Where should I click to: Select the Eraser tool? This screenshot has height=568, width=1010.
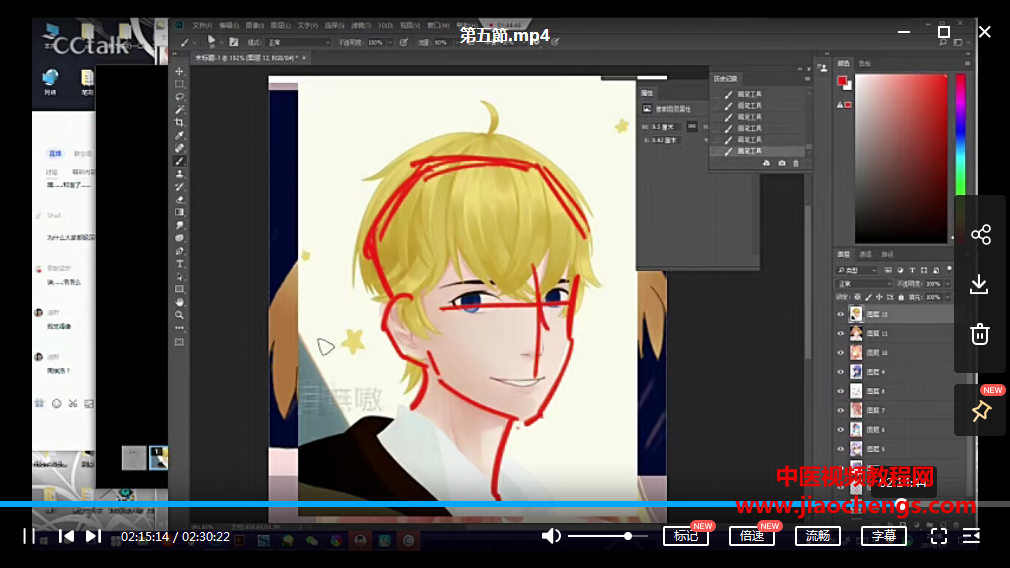point(180,200)
